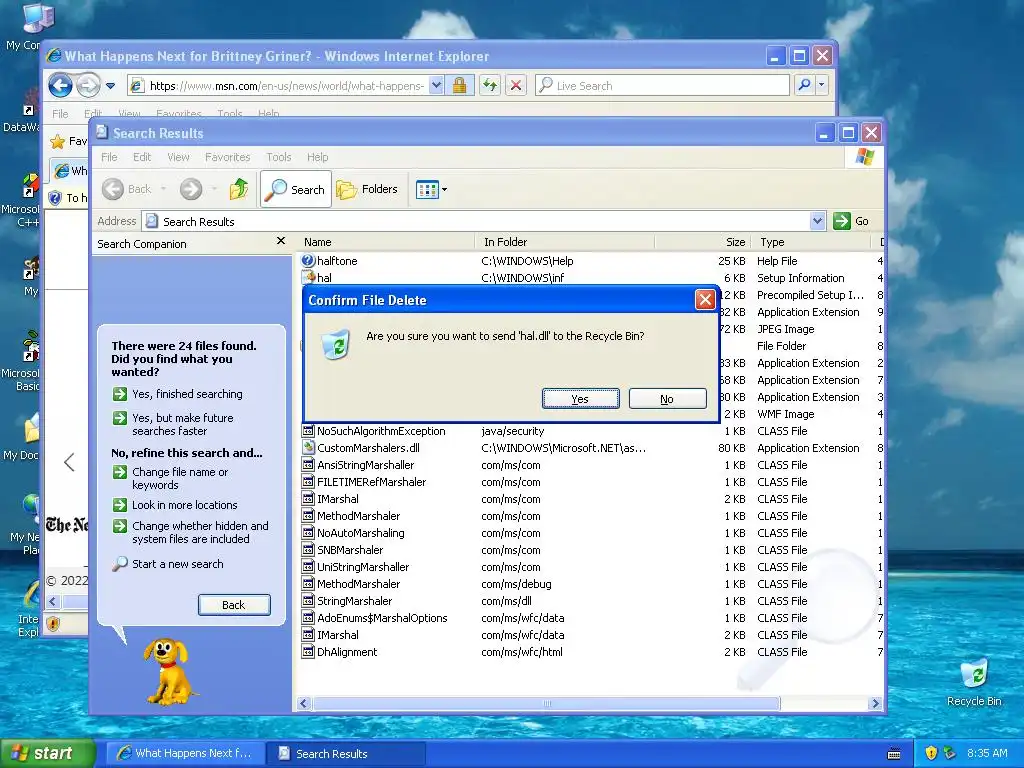Click the Internet Explorer stop icon
The height and width of the screenshot is (768, 1024).
tap(516, 85)
